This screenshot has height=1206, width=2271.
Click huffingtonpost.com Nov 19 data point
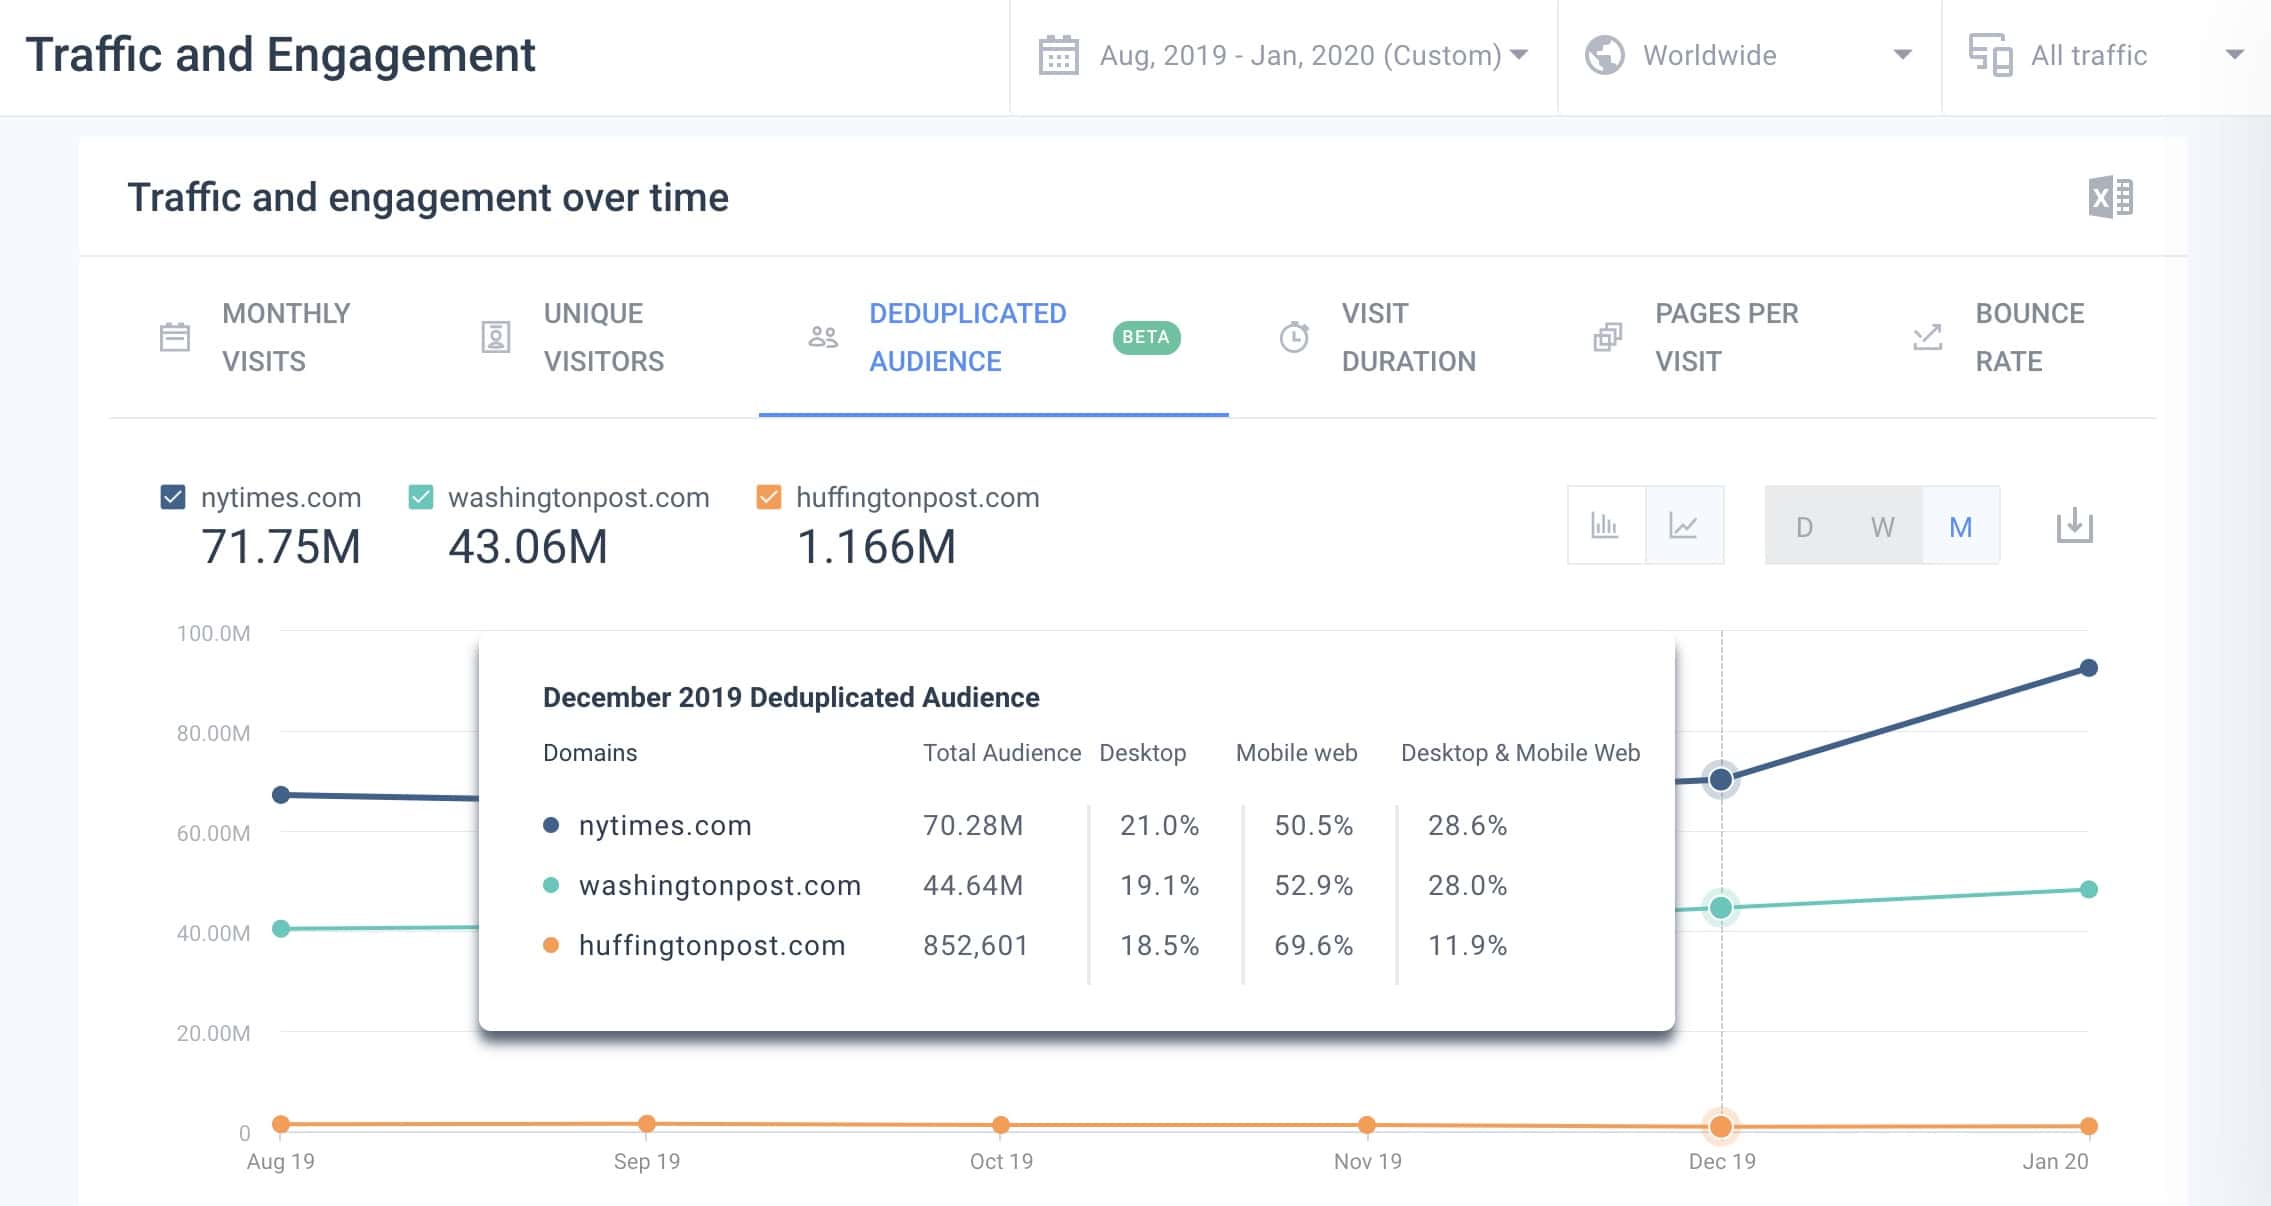pos(1367,1125)
